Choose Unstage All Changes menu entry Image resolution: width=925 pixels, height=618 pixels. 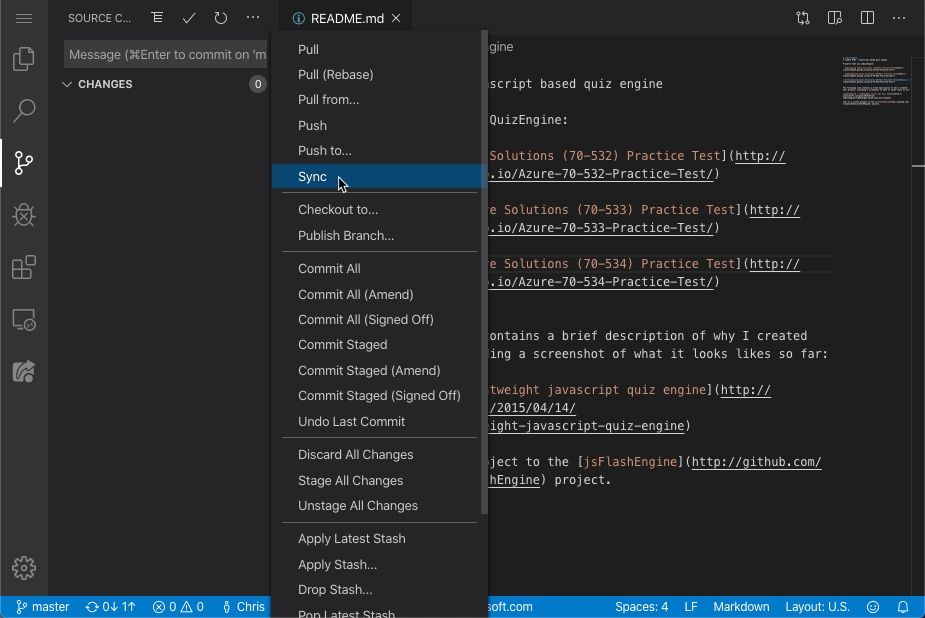(379, 506)
